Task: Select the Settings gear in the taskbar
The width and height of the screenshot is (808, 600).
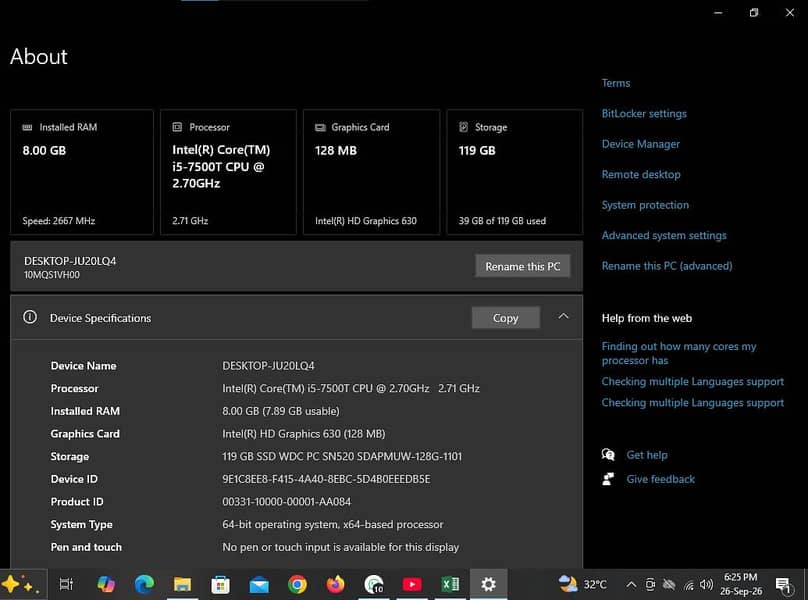Action: 488,584
